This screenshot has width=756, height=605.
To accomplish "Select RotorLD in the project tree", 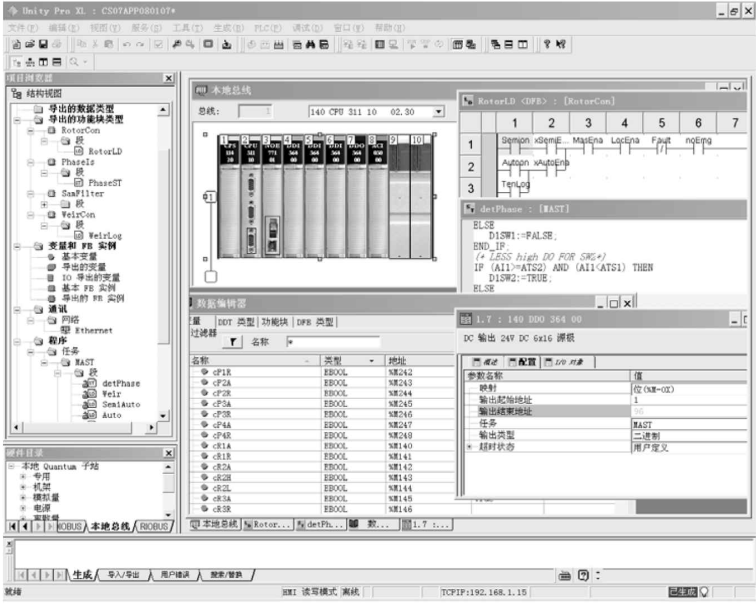I will [105, 152].
